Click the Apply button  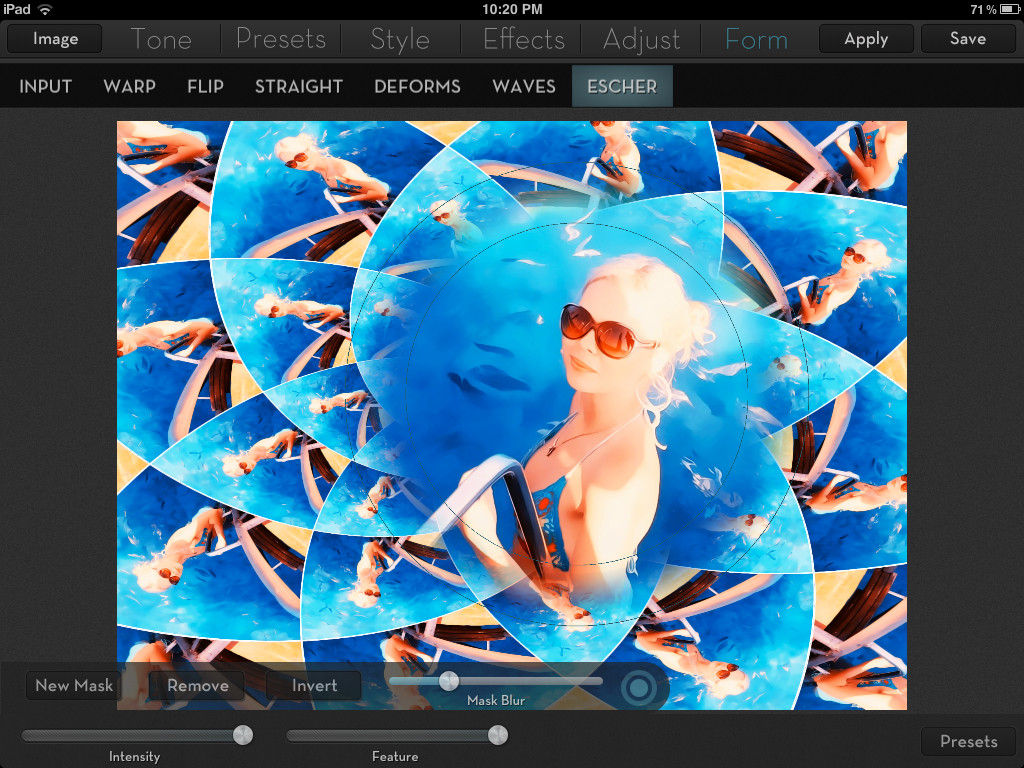coord(866,39)
